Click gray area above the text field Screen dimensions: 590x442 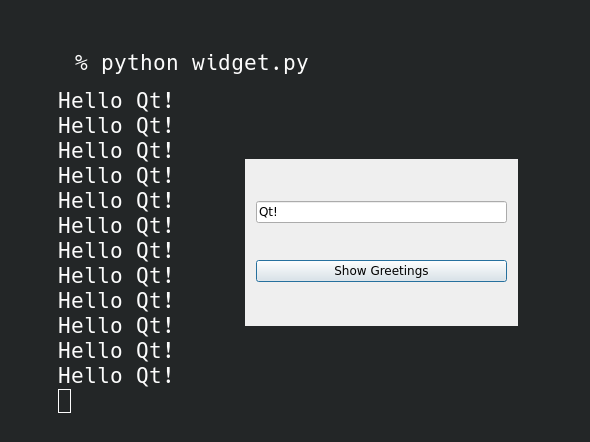click(x=381, y=180)
